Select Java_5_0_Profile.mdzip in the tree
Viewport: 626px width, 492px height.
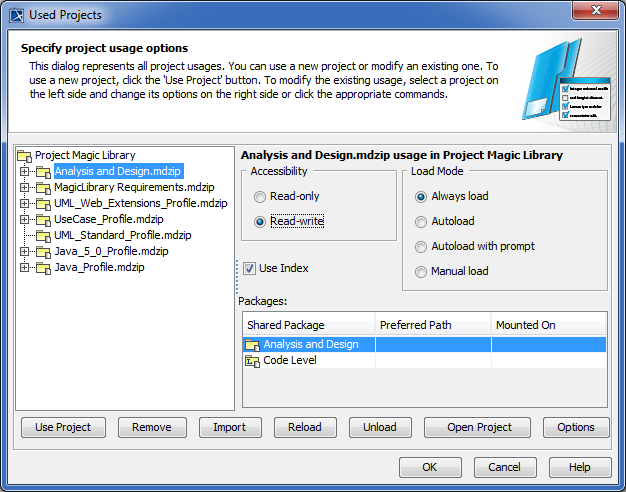pyautogui.click(x=111, y=251)
